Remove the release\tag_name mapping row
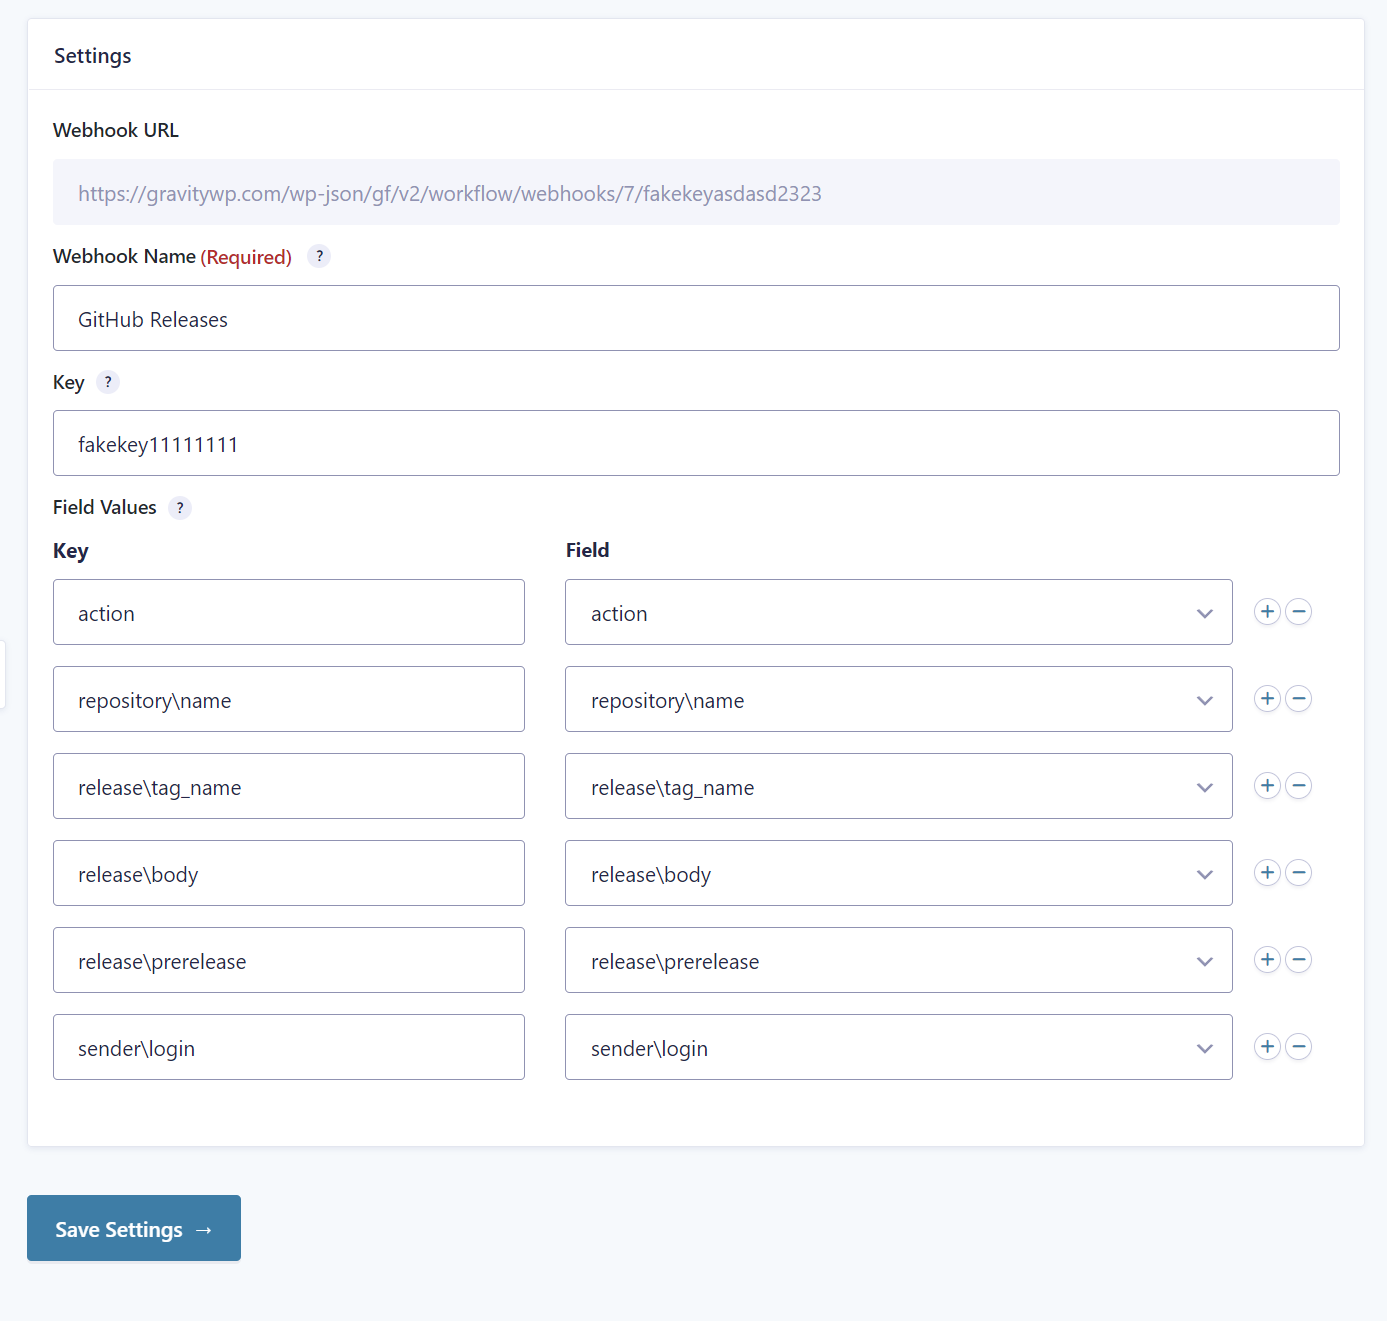The height and width of the screenshot is (1321, 1387). pyautogui.click(x=1298, y=786)
